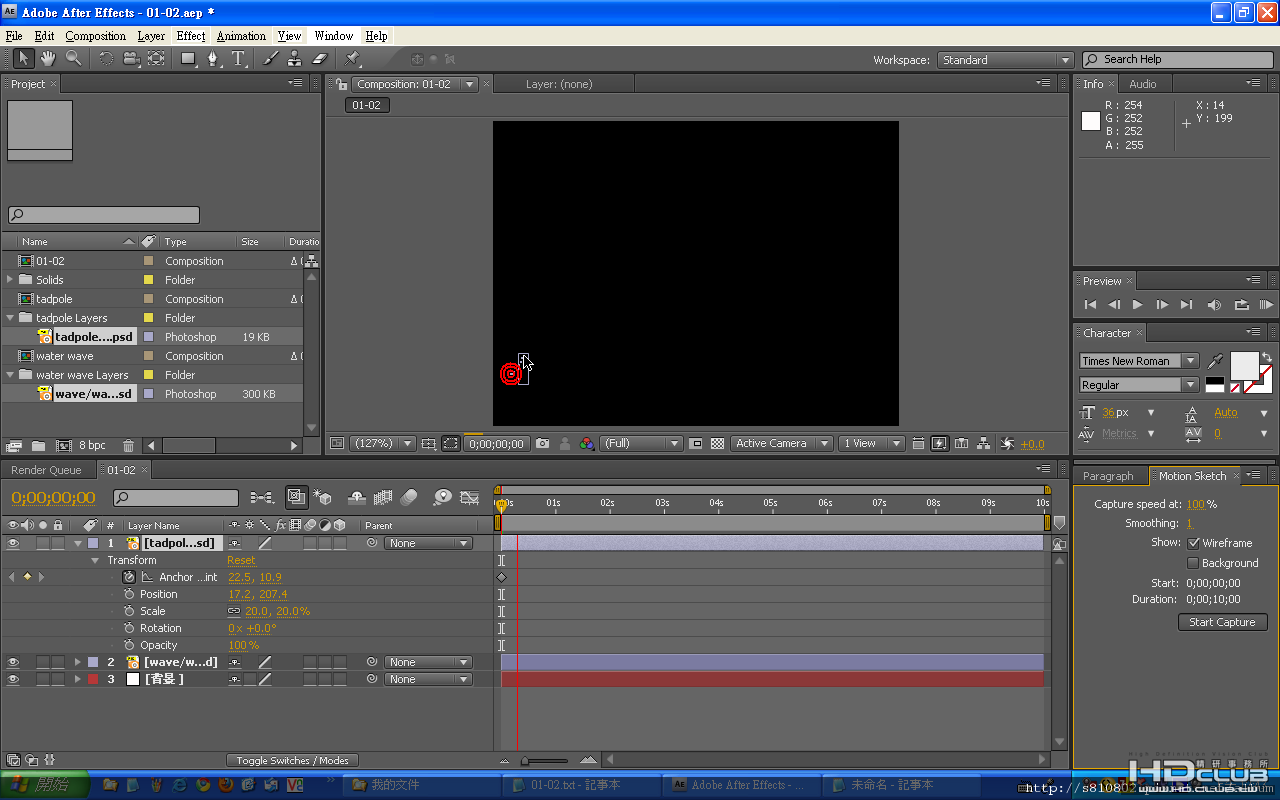Toggle region of interest button
This screenshot has height=800, width=1280.
(696, 443)
